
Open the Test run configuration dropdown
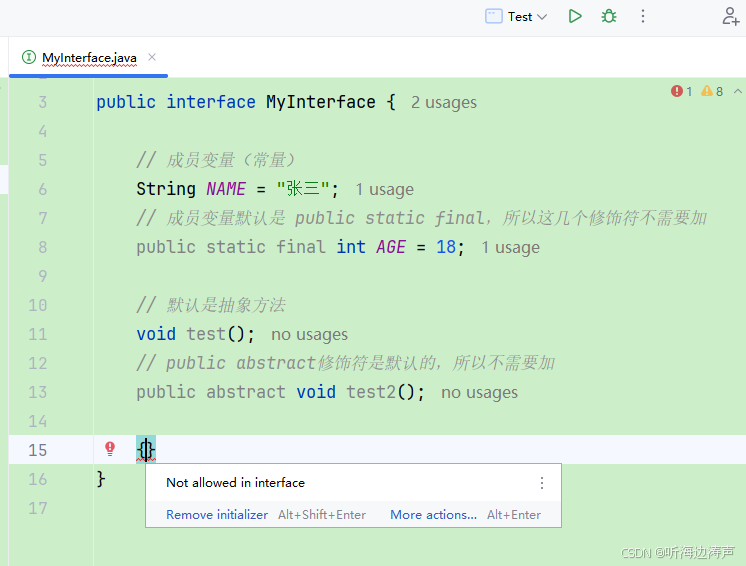(516, 17)
